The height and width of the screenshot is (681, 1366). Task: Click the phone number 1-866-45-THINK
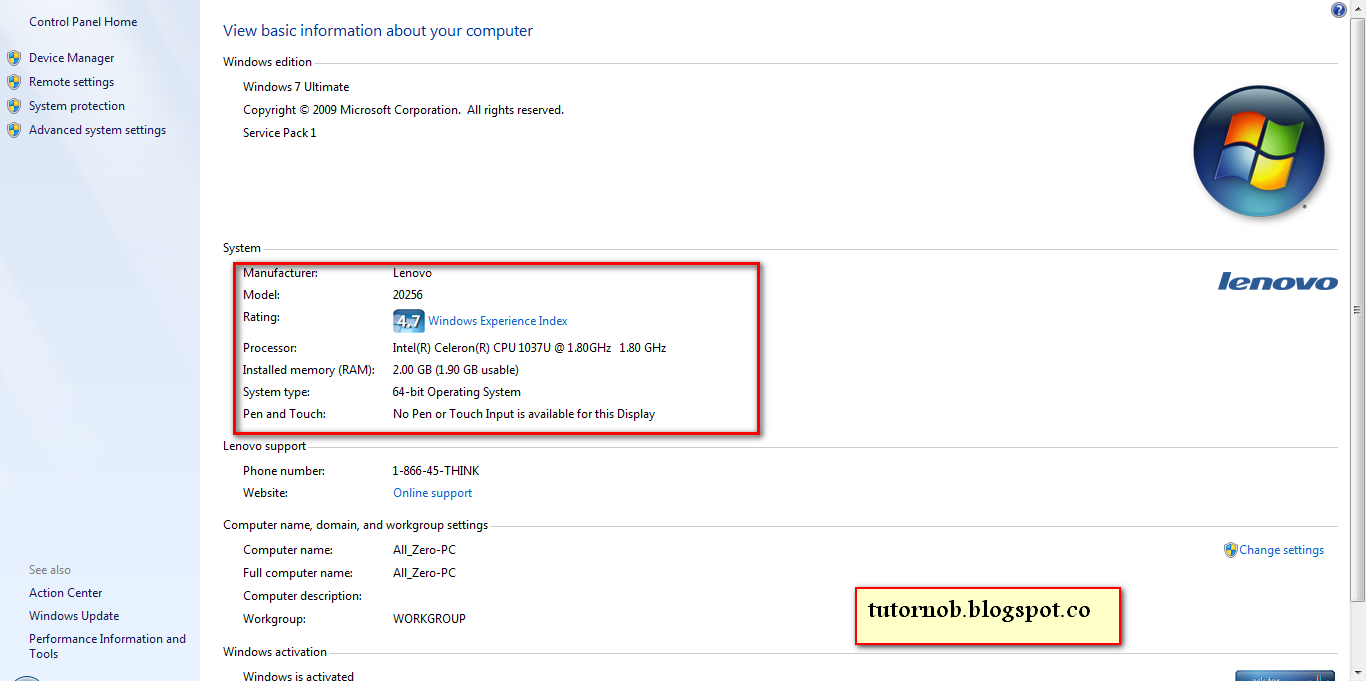coord(436,471)
